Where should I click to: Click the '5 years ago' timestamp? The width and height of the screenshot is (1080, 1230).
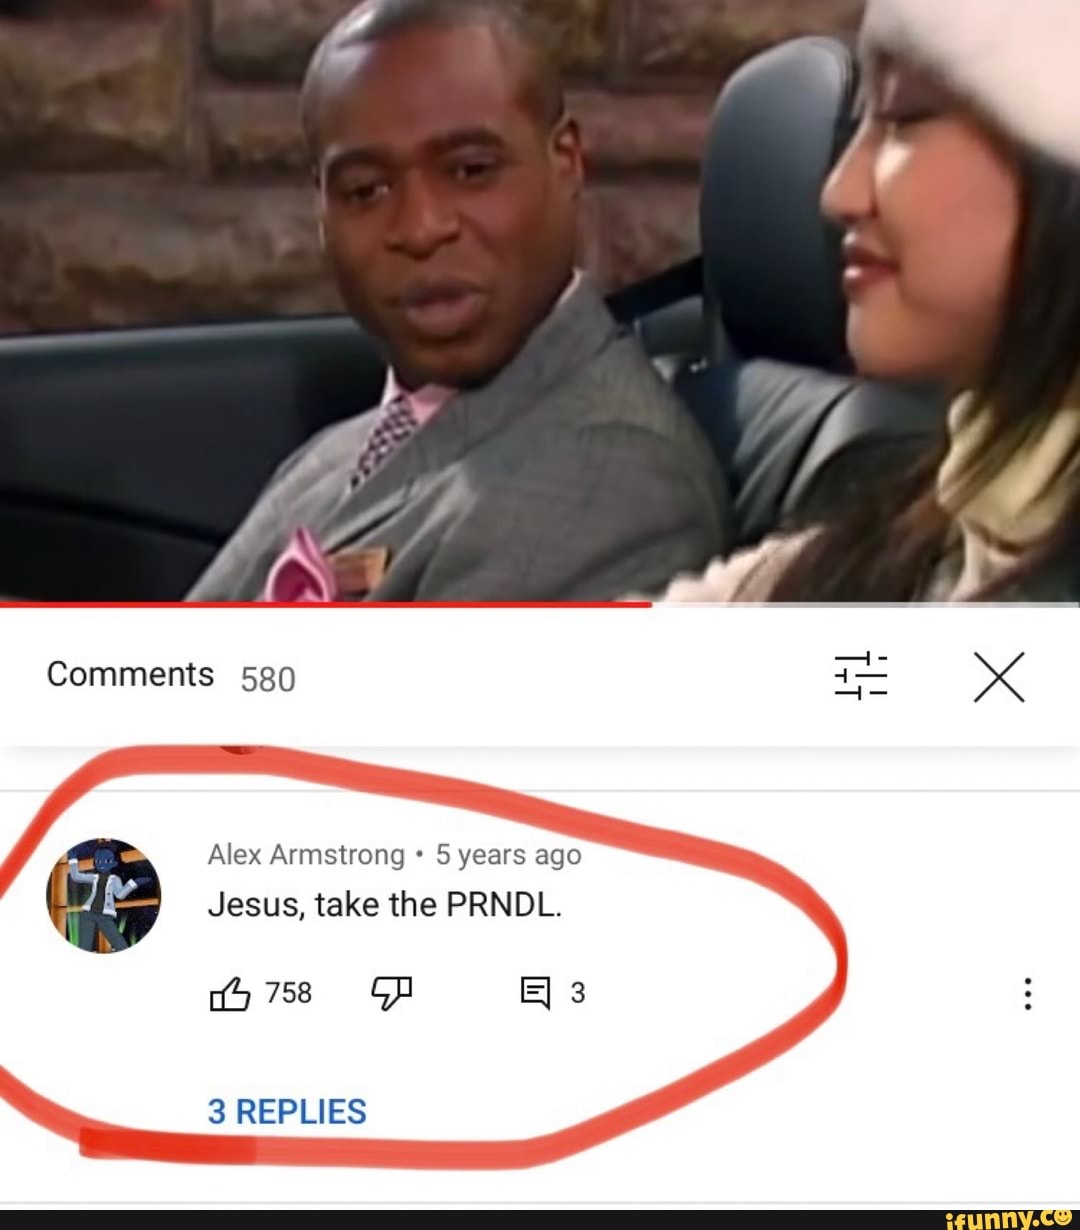(x=508, y=855)
